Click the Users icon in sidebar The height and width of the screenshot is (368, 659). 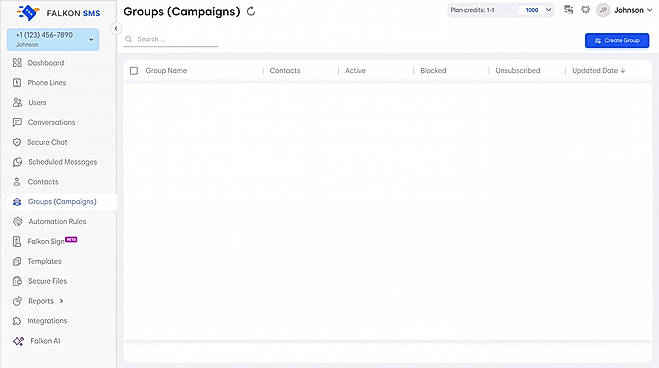[17, 103]
